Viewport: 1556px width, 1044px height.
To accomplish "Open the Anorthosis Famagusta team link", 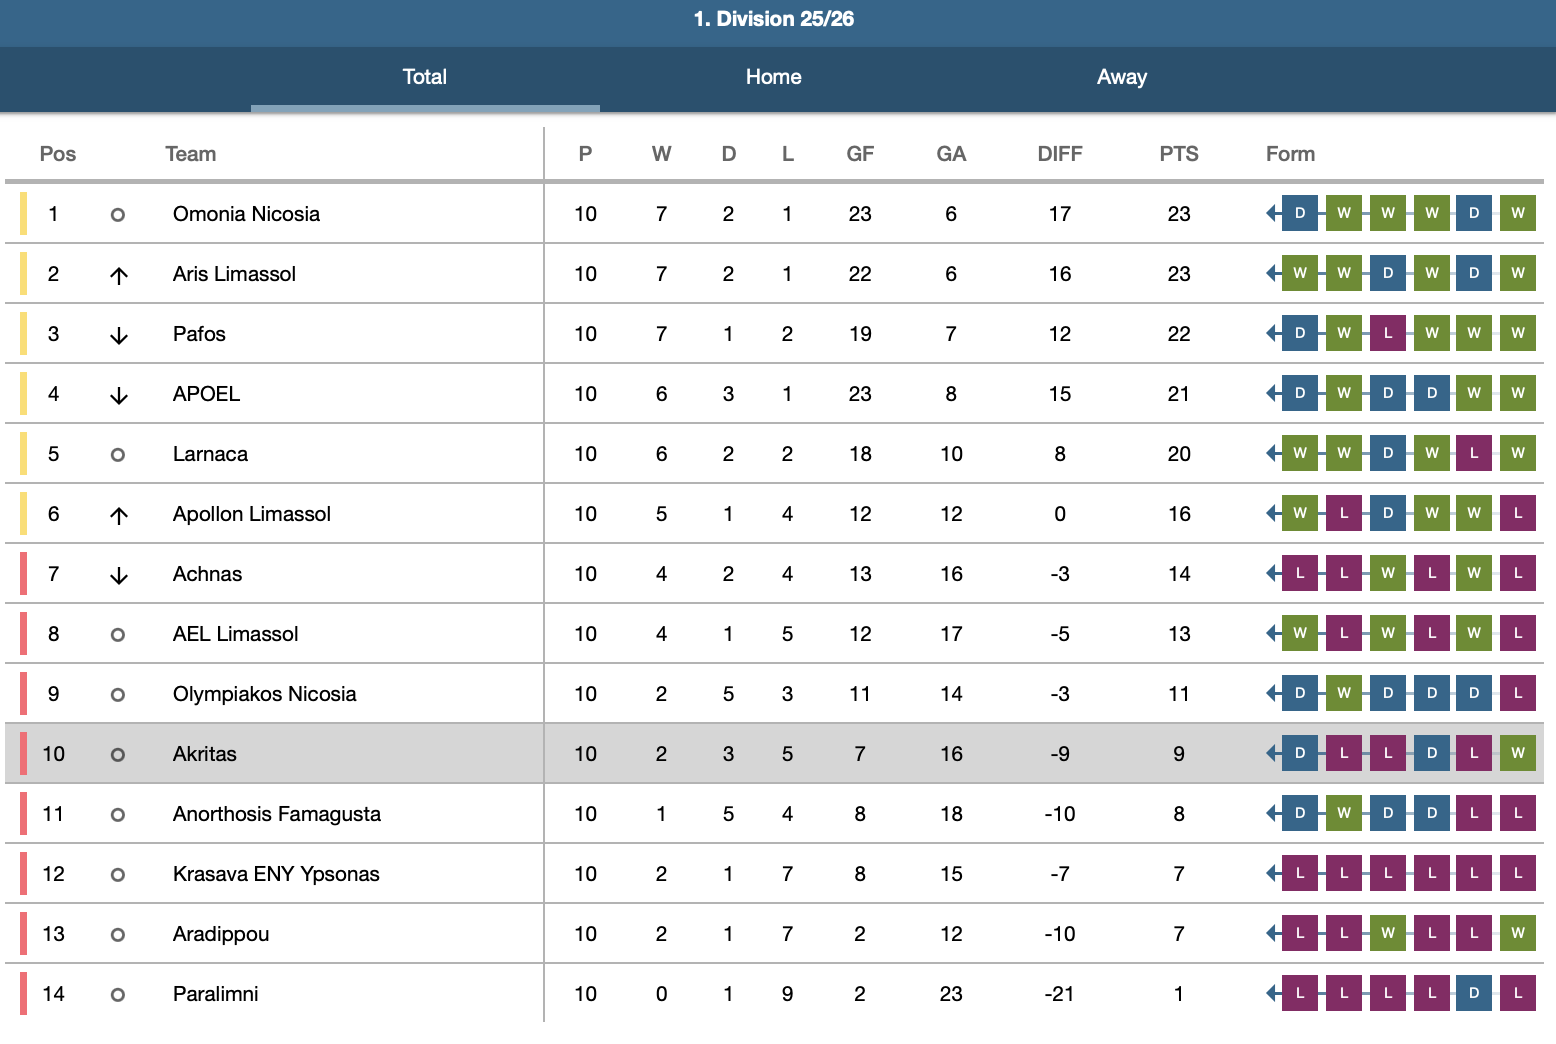I will click(x=276, y=814).
